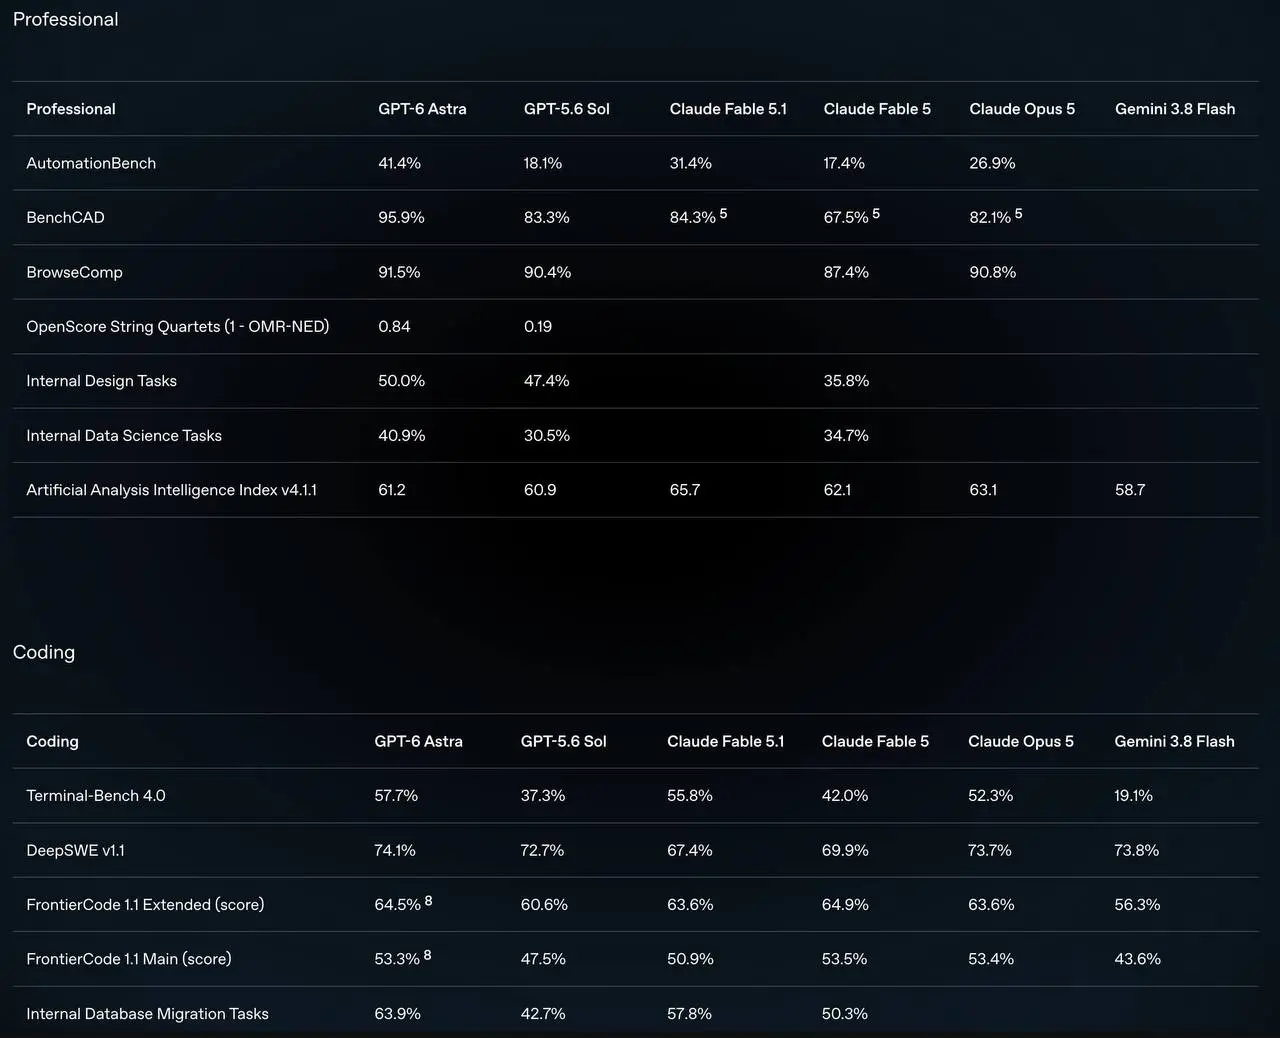Click the 67.4% DeepSWE value

tap(690, 850)
